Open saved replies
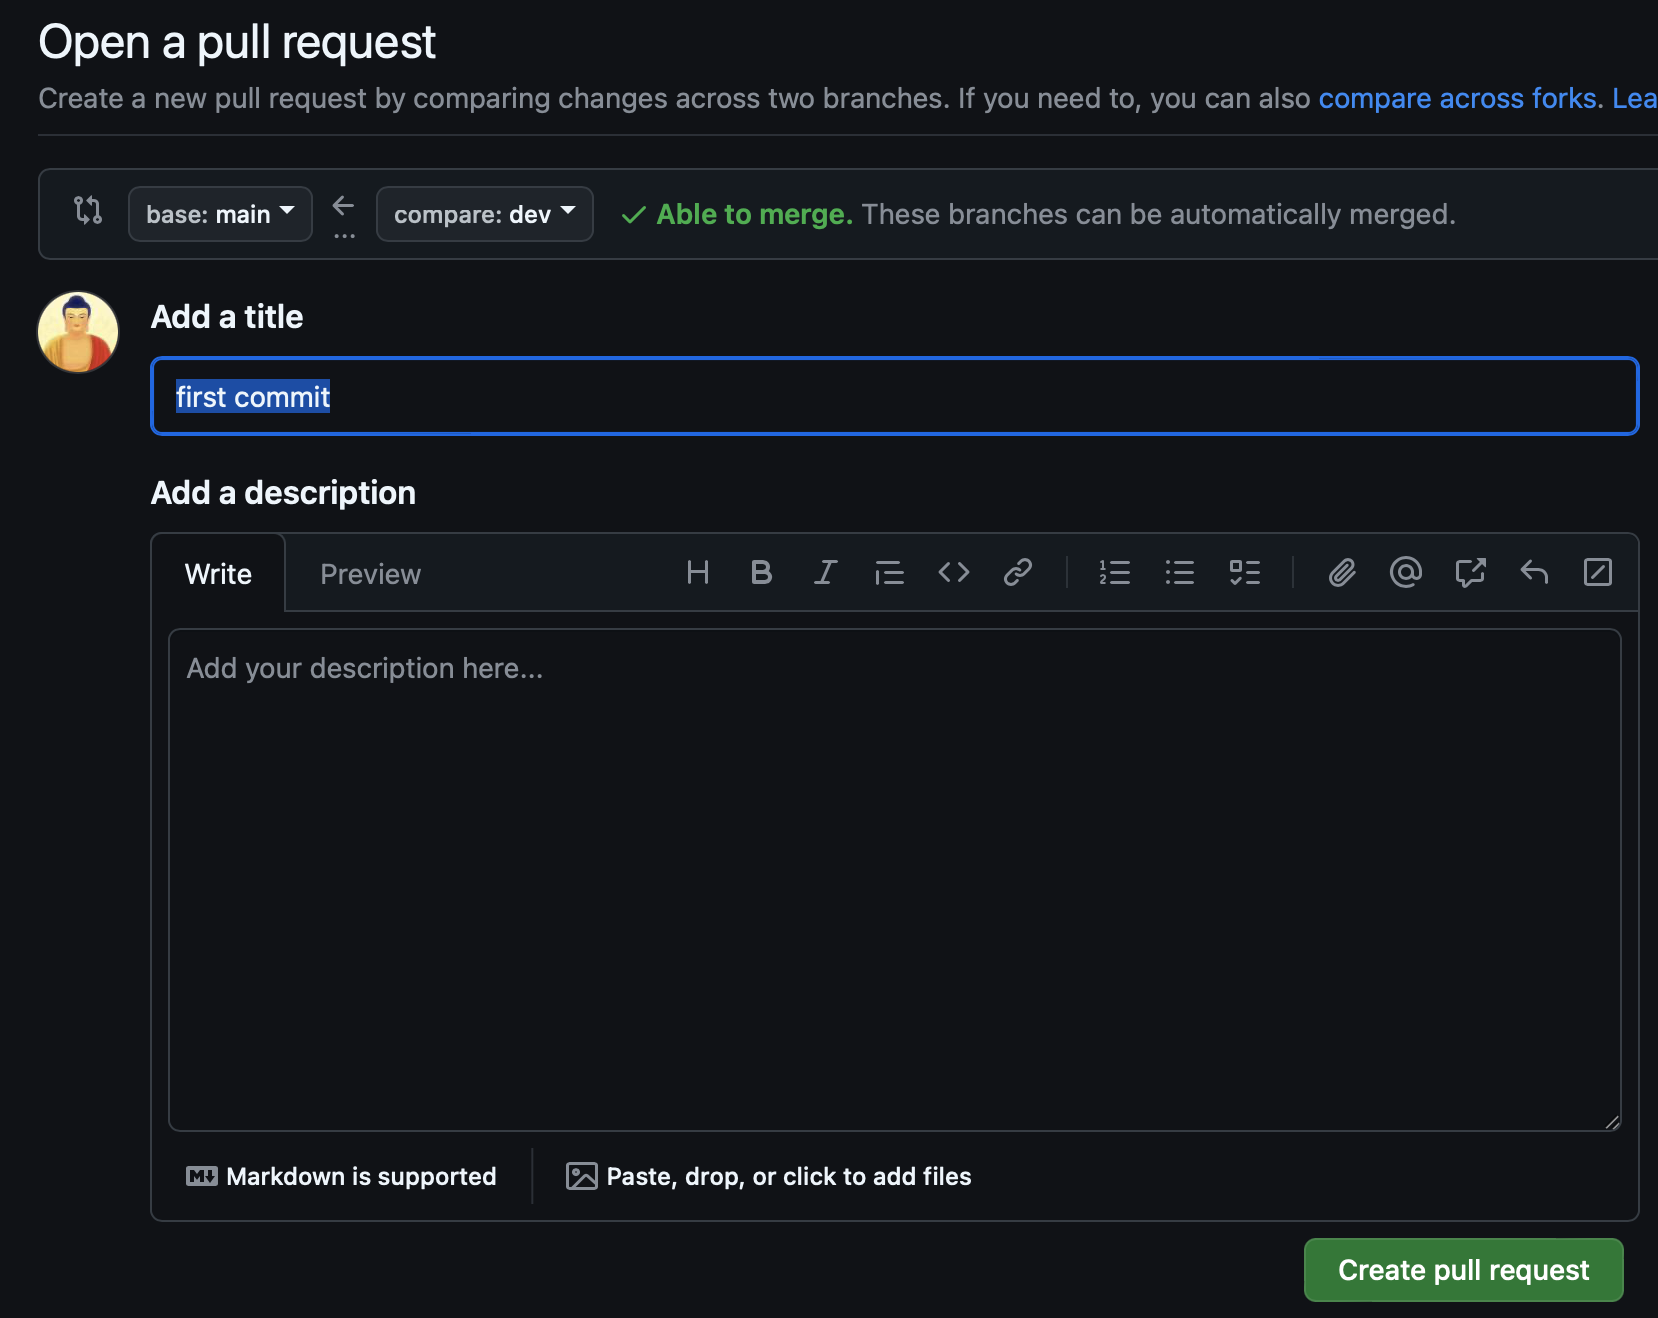This screenshot has height=1318, width=1658. 1535,572
